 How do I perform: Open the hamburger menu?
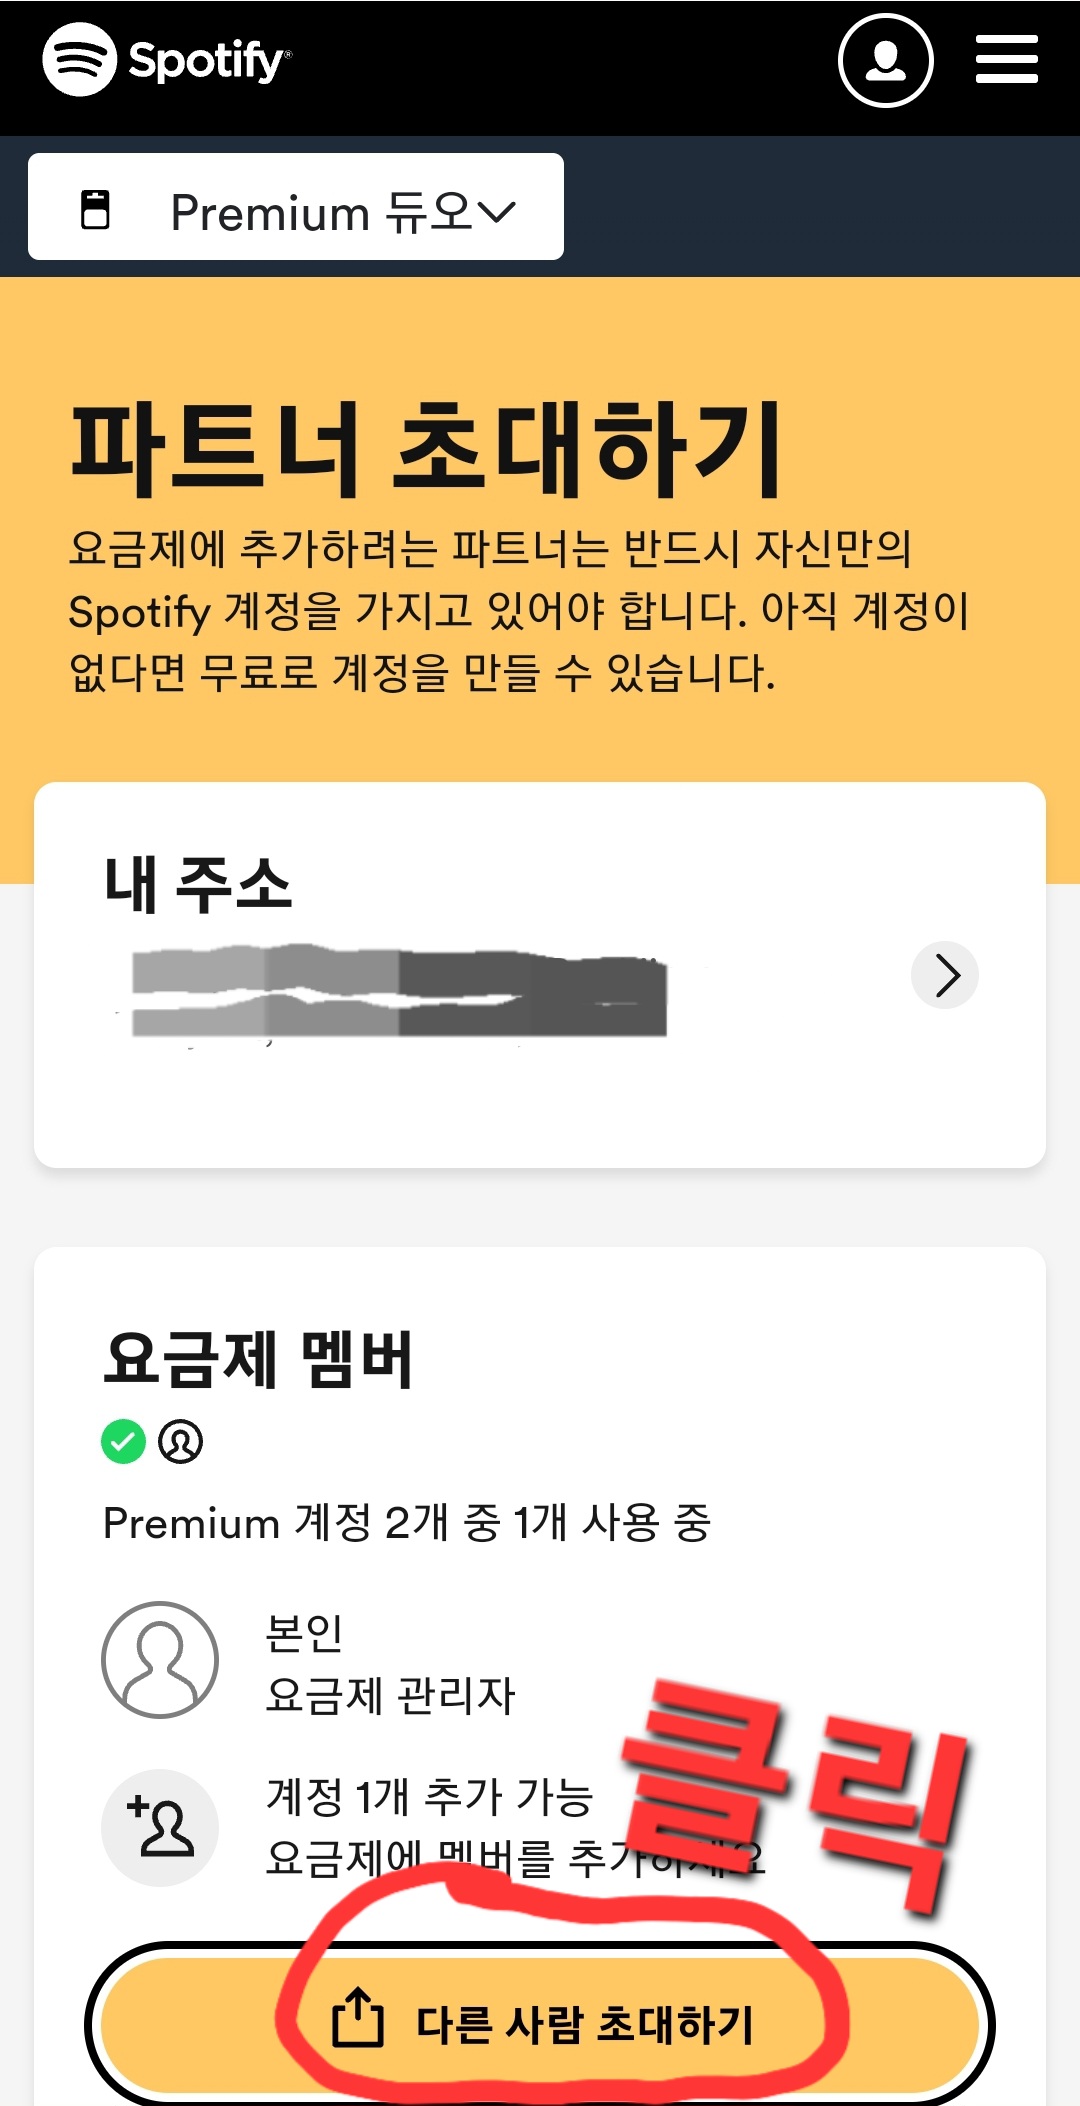(1006, 60)
